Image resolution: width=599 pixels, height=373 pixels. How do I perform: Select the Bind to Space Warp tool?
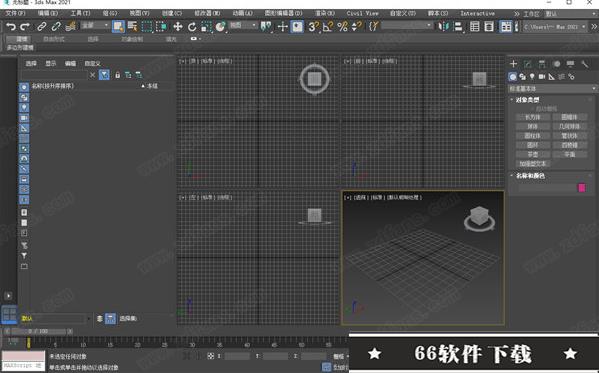click(x=70, y=26)
